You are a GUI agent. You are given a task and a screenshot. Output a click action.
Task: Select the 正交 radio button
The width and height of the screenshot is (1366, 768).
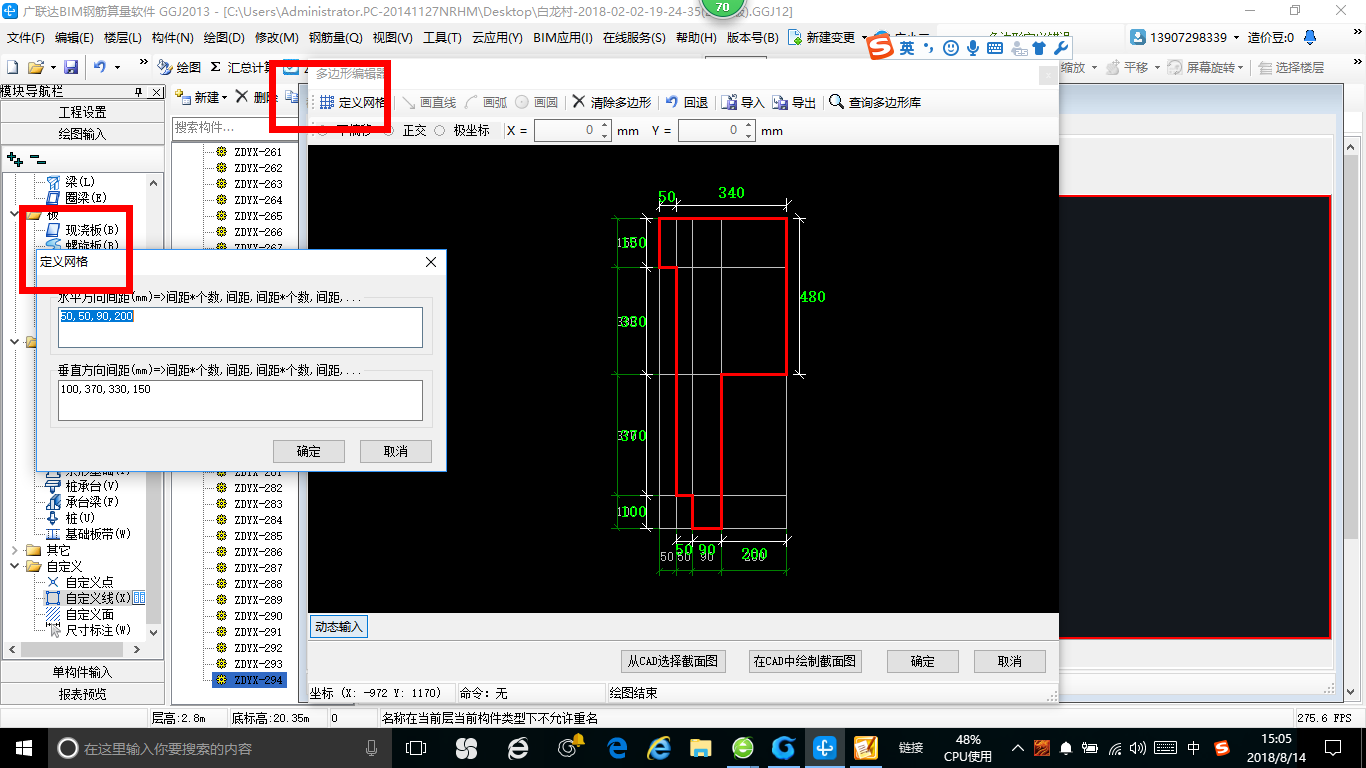point(389,130)
